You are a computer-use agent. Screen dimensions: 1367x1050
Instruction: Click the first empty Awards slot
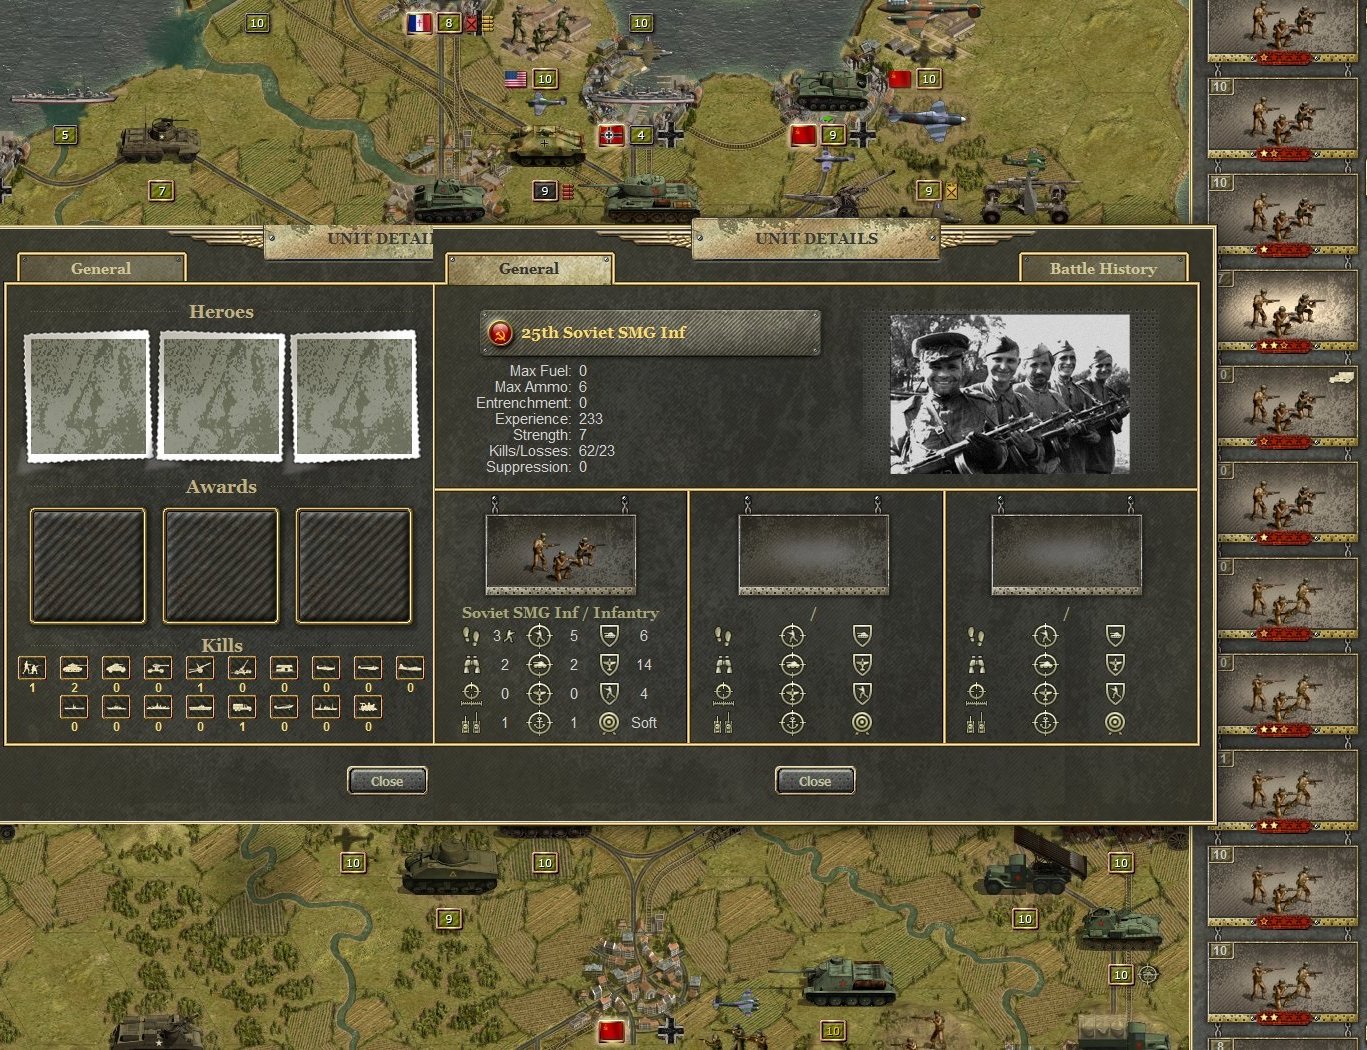click(x=88, y=565)
